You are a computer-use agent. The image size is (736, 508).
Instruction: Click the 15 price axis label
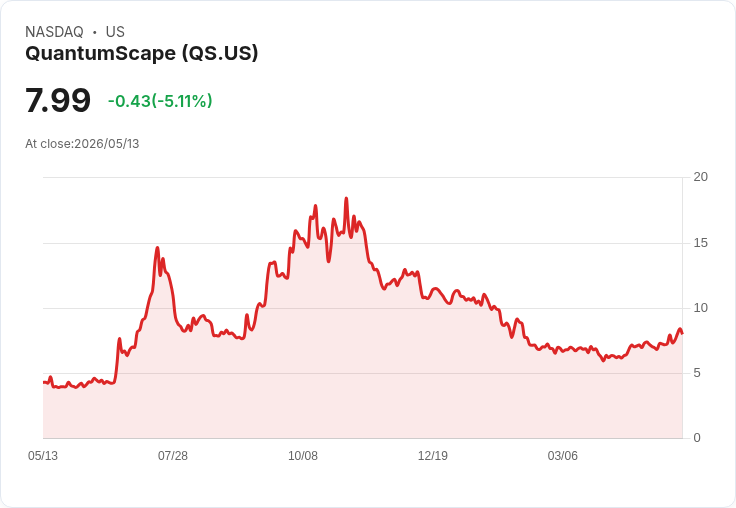pos(701,243)
